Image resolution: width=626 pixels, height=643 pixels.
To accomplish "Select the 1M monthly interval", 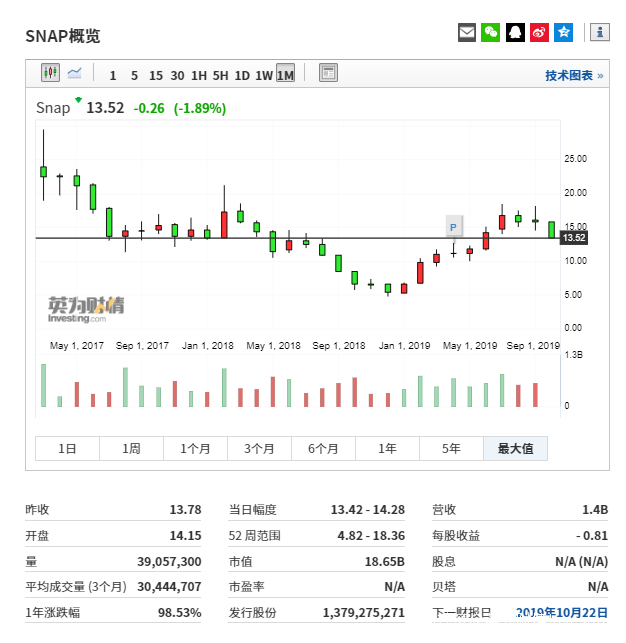I will click(285, 73).
